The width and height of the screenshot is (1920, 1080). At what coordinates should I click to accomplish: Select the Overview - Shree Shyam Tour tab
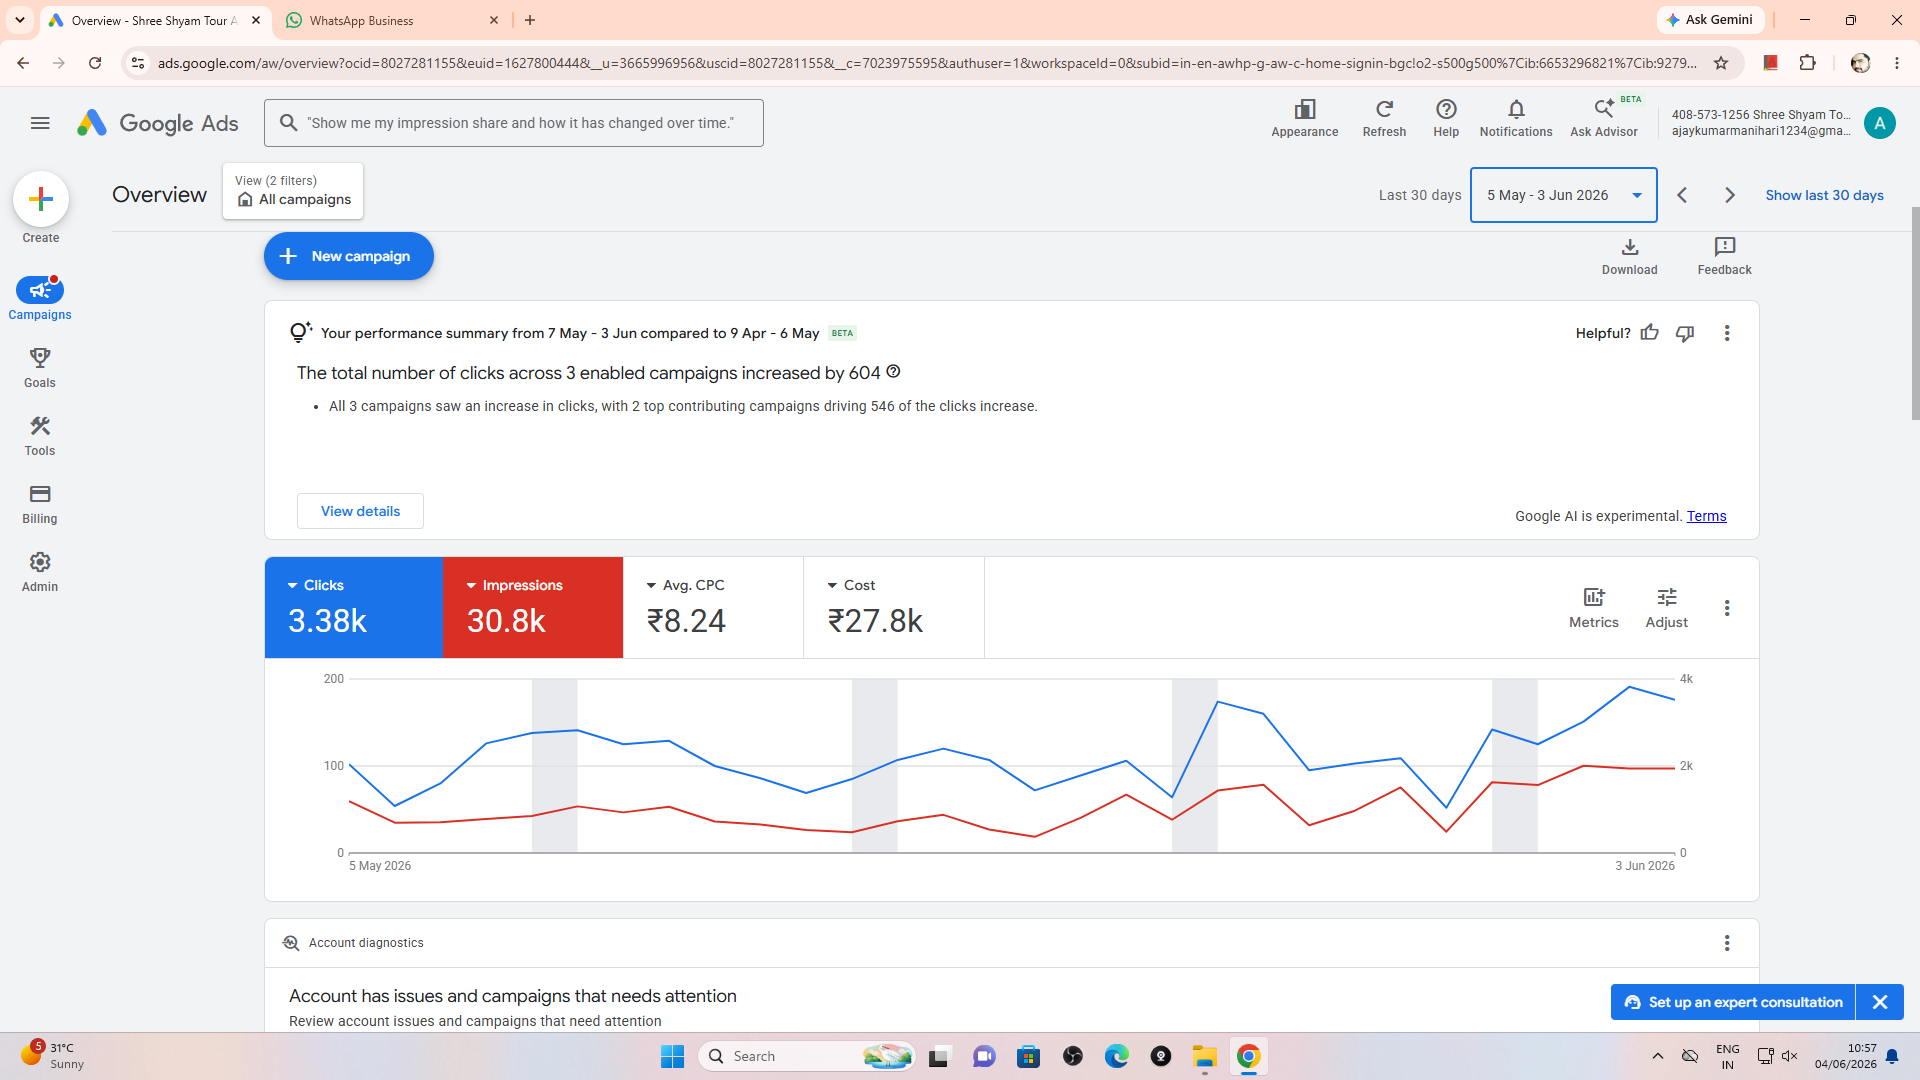tap(155, 20)
